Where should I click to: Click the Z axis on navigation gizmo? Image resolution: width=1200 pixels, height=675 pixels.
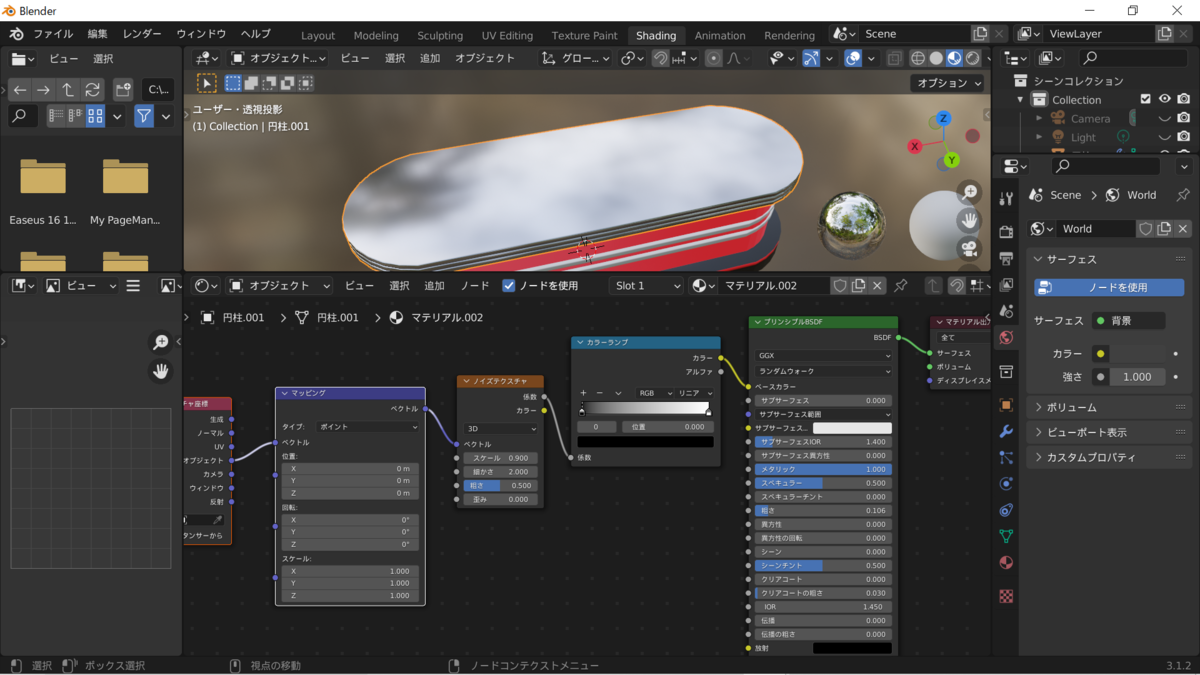point(943,119)
